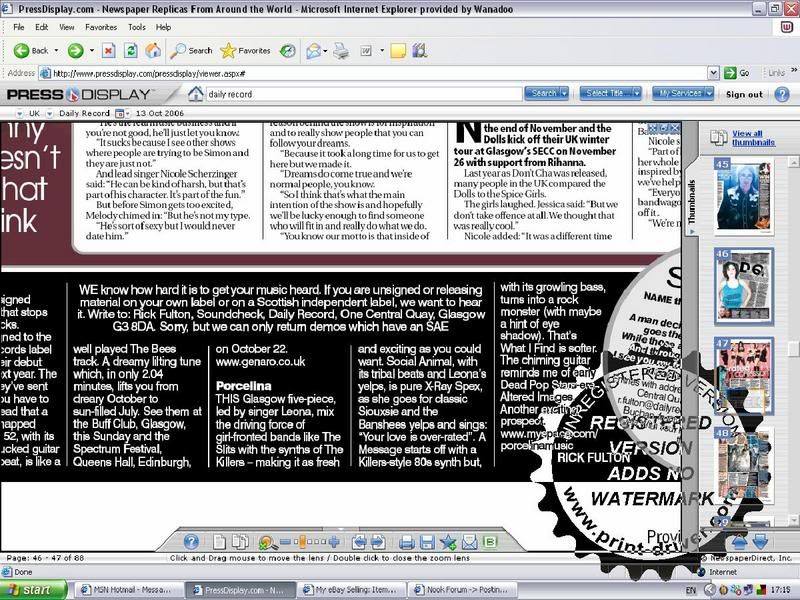Open page 45 thumbnail
The height and width of the screenshot is (600, 800).
point(744,196)
